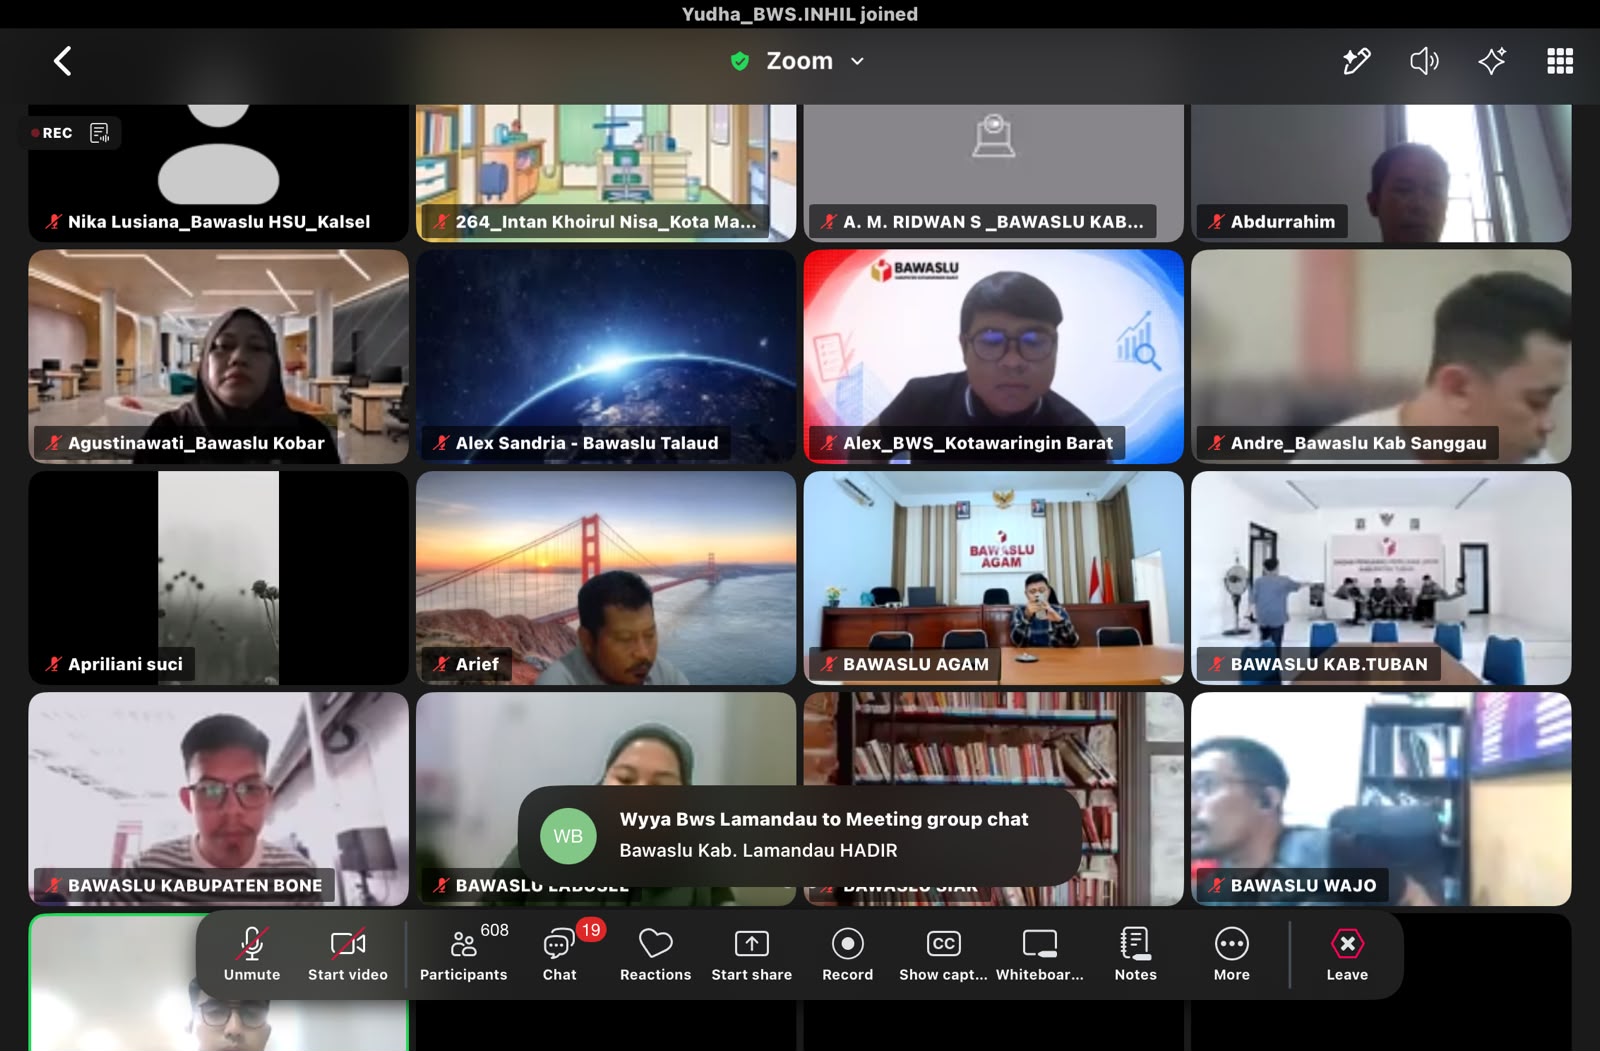Switch layout with the grid view icon
This screenshot has width=1600, height=1051.
pyautogui.click(x=1560, y=61)
